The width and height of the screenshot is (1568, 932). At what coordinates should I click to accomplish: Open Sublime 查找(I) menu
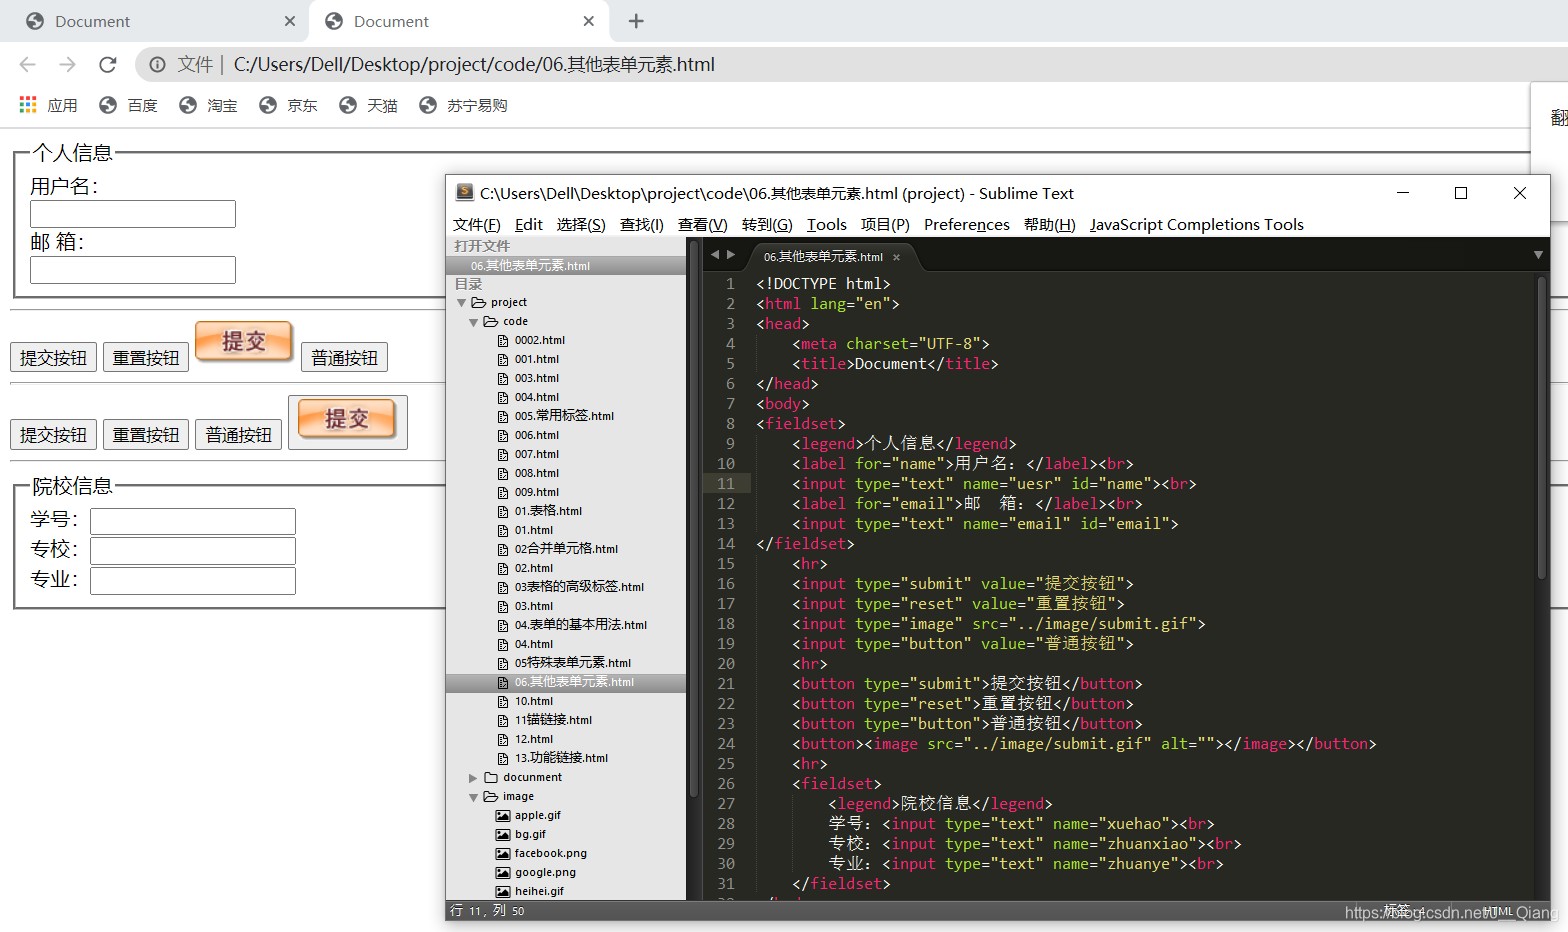pyautogui.click(x=642, y=225)
